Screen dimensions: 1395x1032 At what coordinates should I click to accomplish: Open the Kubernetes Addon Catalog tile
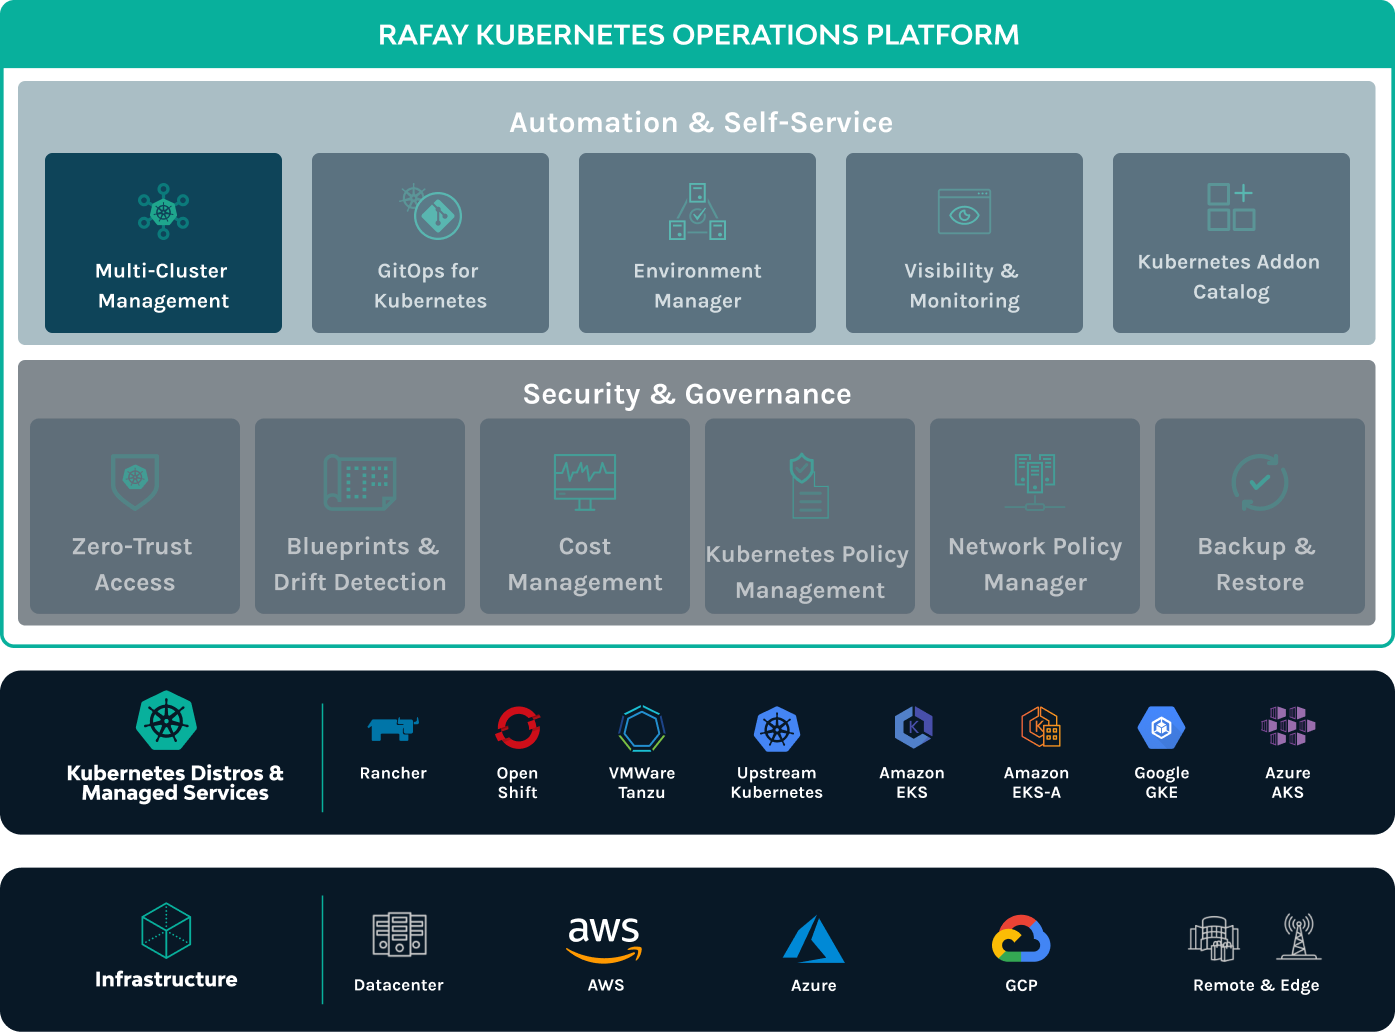pyautogui.click(x=1230, y=243)
